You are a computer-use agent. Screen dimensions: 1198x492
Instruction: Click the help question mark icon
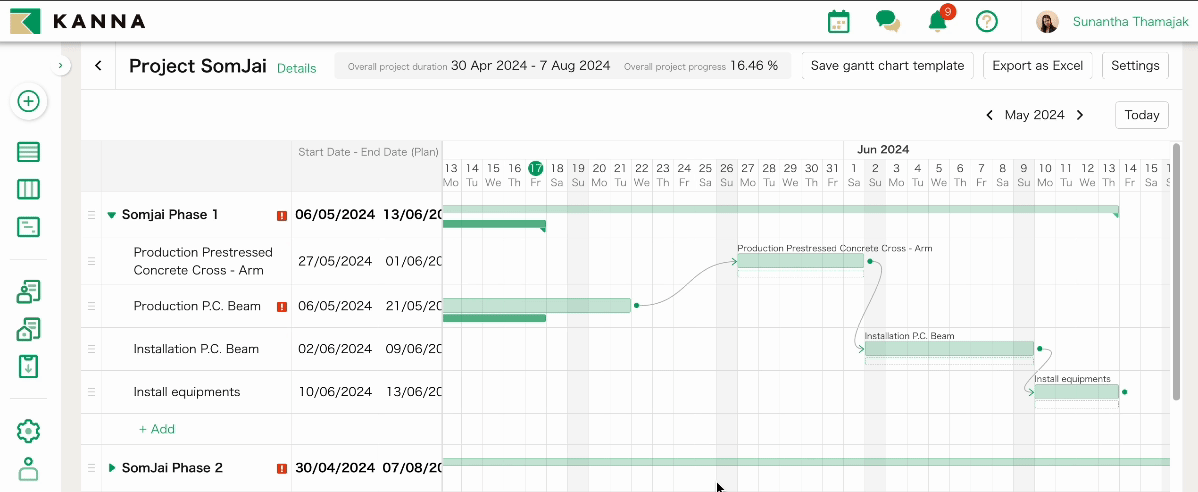987,21
